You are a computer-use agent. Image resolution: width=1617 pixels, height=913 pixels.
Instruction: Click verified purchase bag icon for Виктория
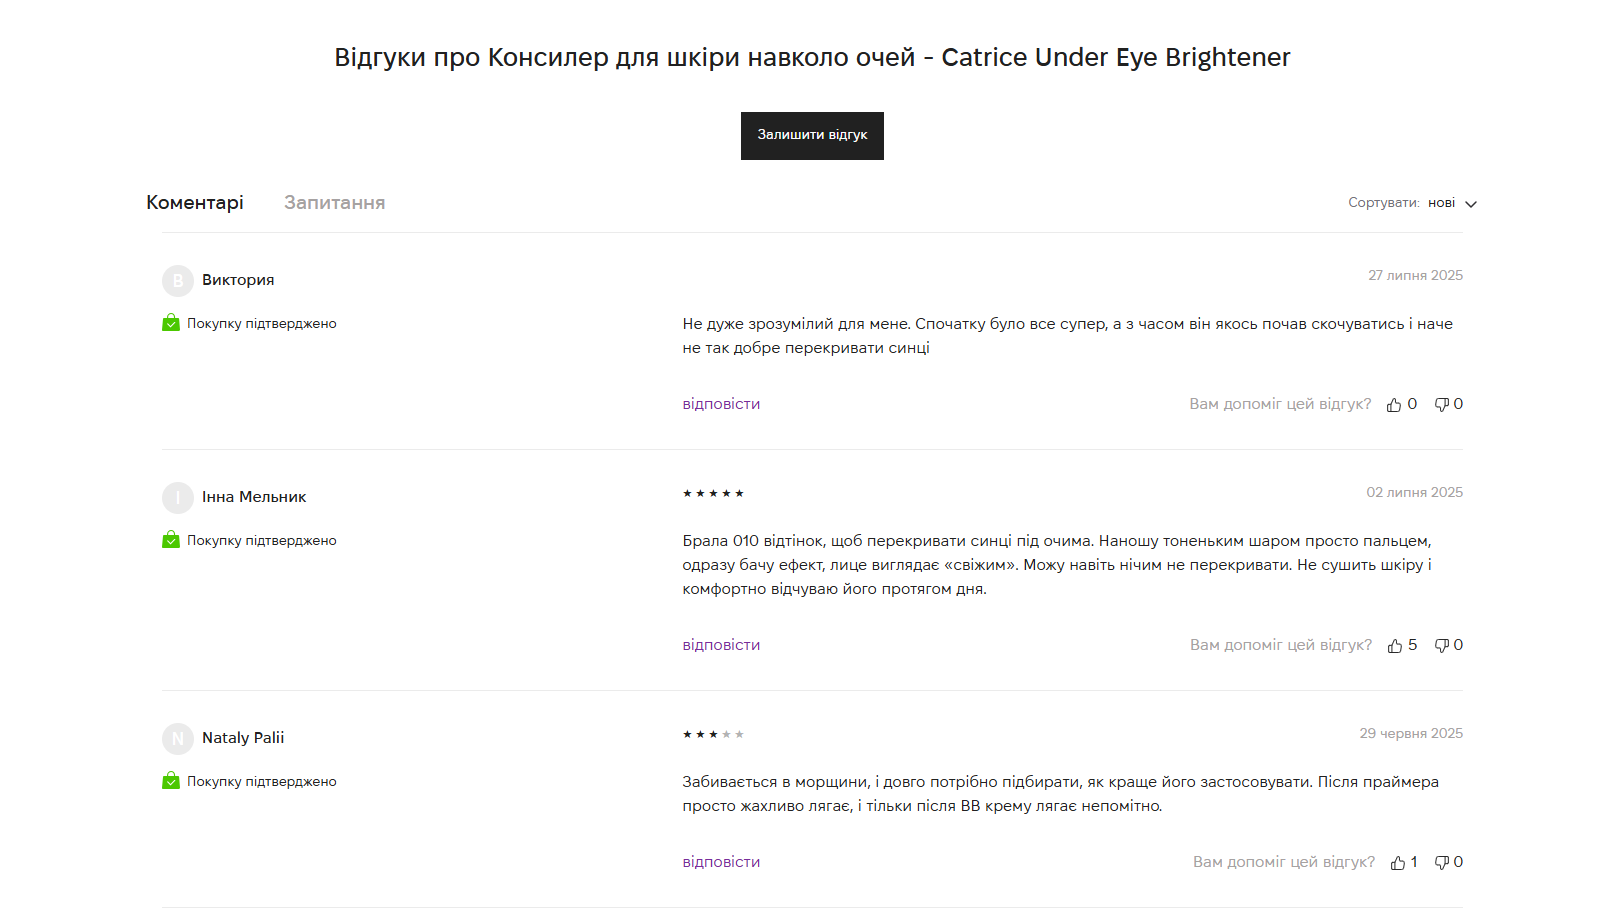[x=171, y=323]
